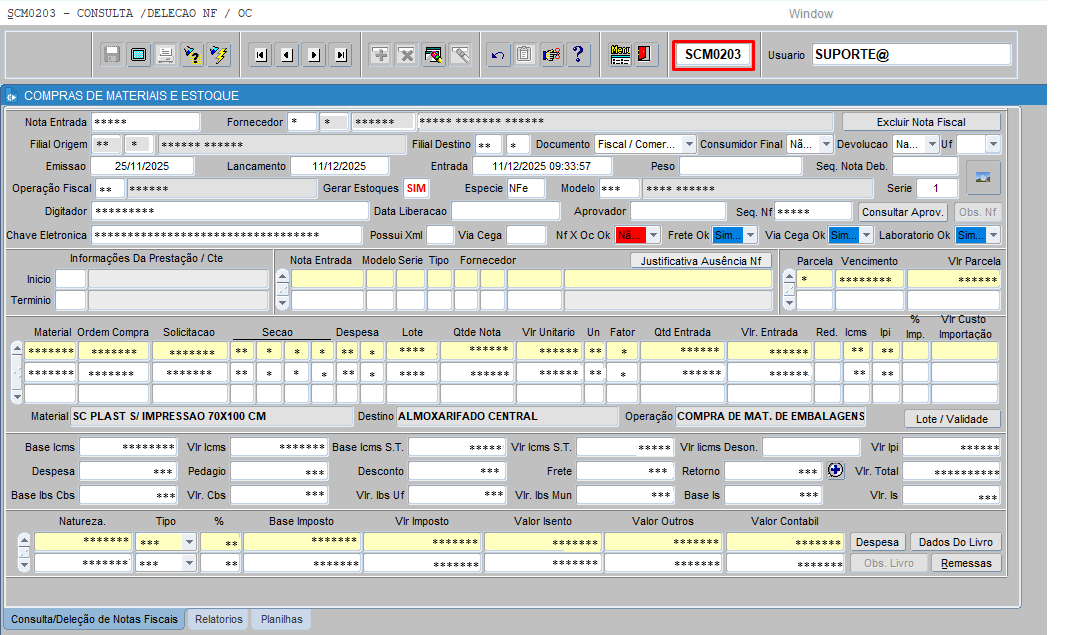Open help via the question mark icon

click(577, 54)
